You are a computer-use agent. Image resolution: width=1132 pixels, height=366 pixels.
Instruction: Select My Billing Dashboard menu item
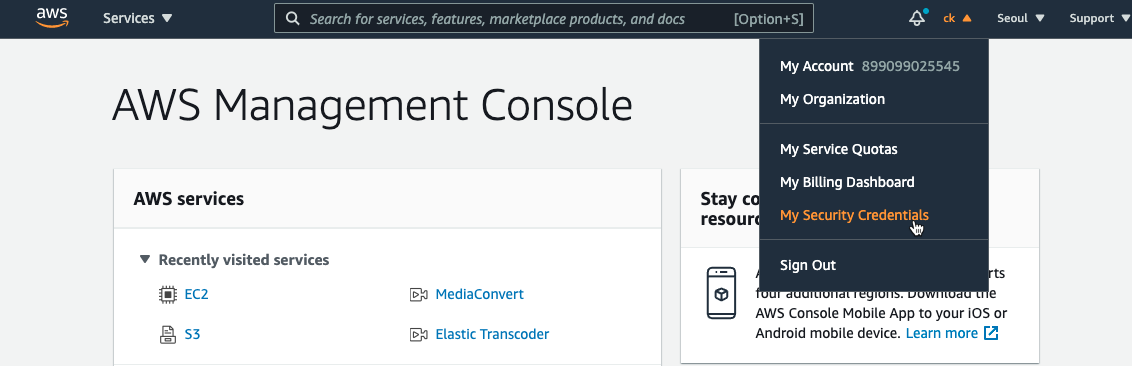pos(847,182)
